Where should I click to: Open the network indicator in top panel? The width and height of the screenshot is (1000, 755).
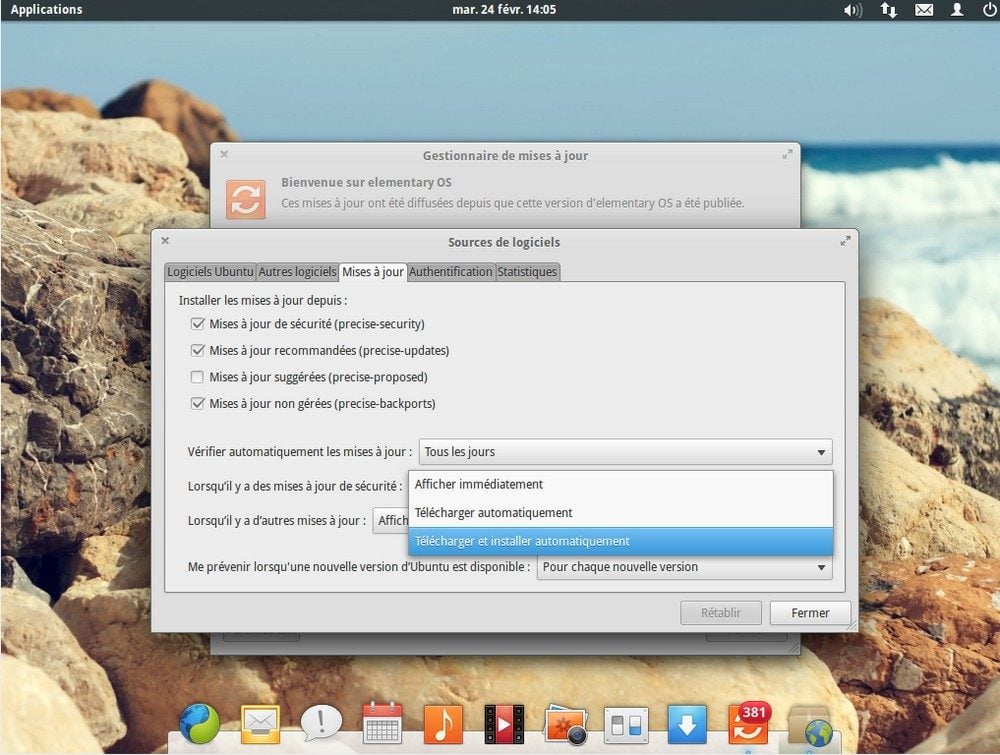tap(888, 10)
